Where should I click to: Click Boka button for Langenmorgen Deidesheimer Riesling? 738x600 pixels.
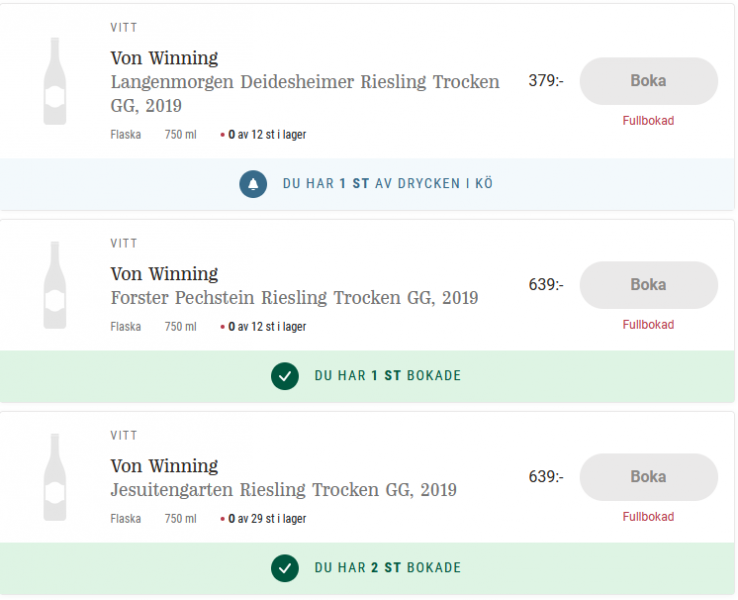click(649, 81)
